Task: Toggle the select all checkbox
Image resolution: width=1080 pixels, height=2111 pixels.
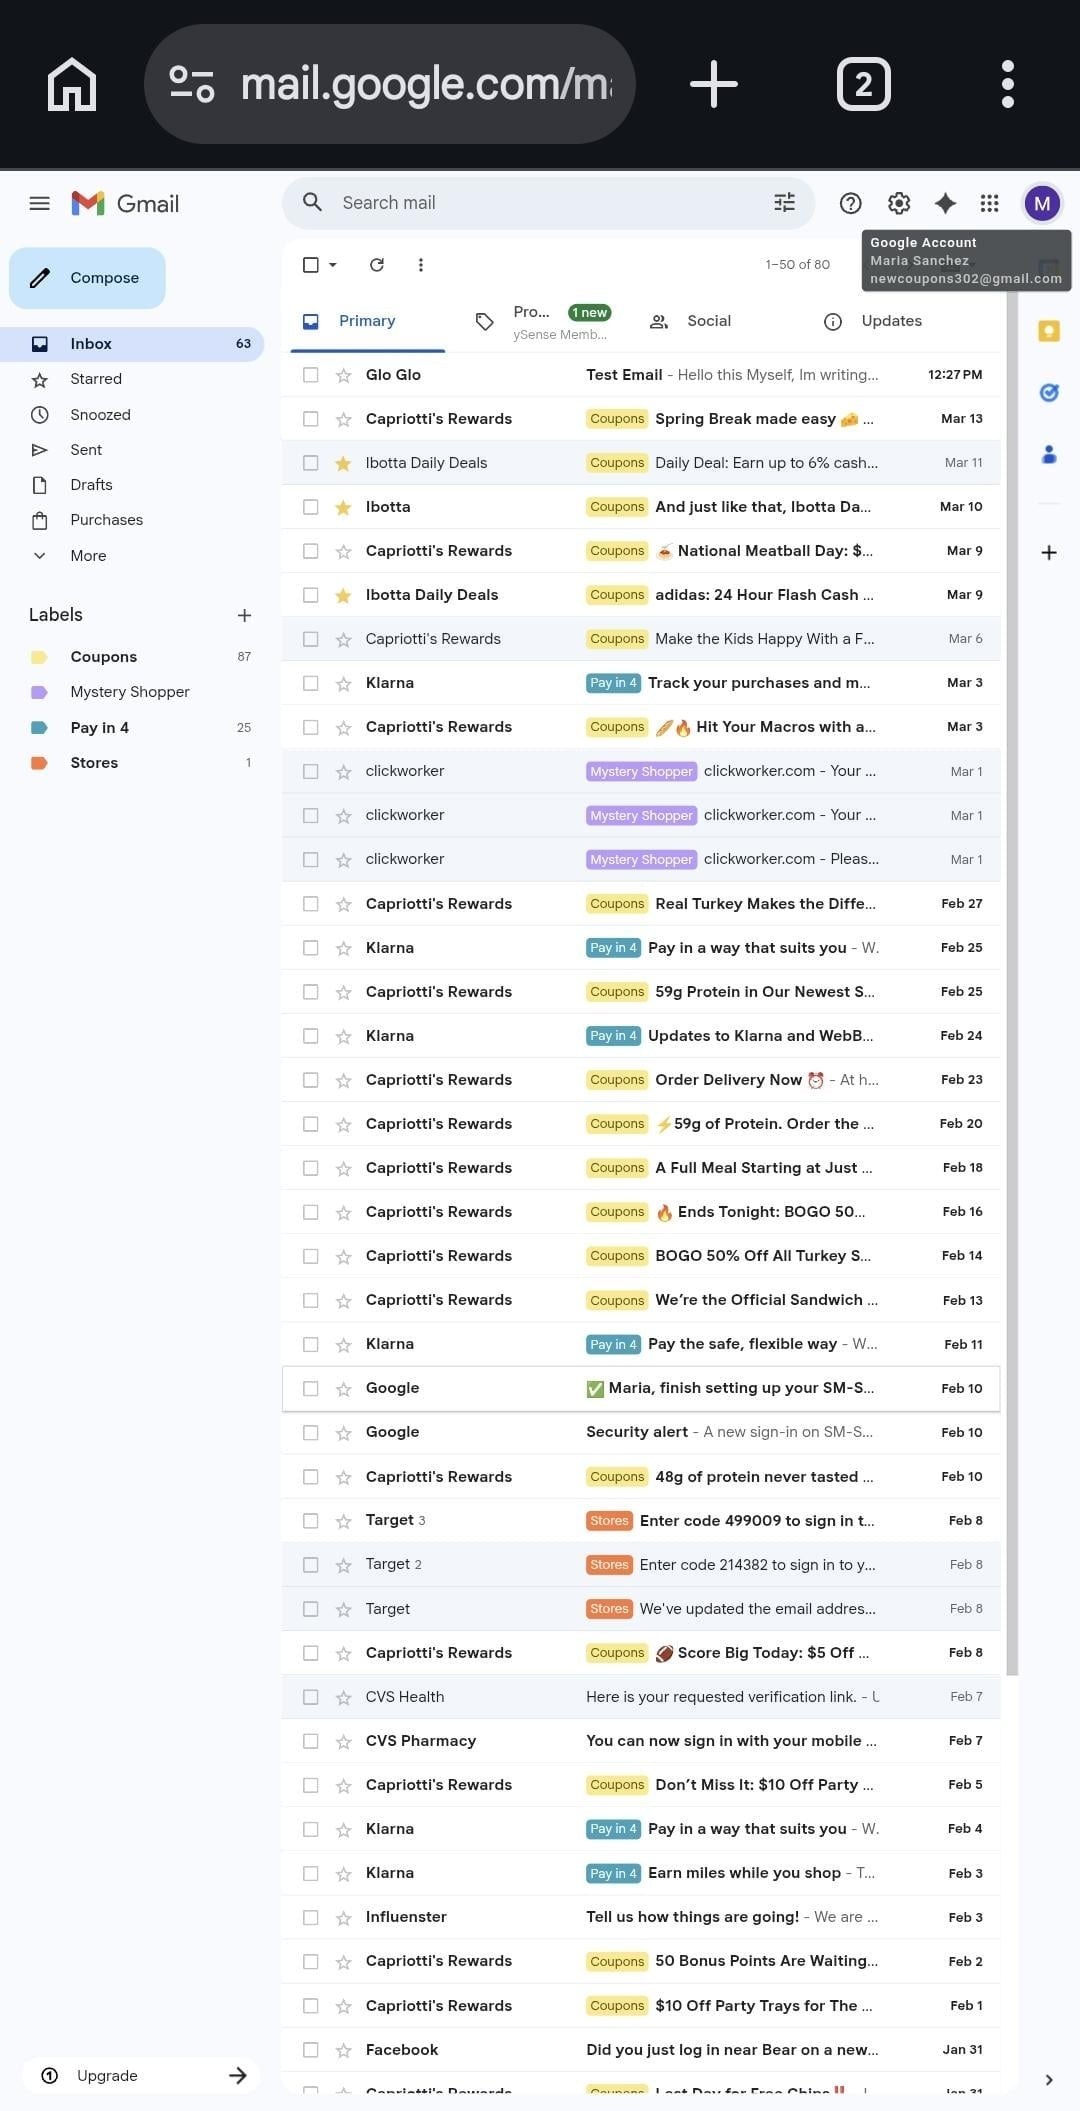Action: pyautogui.click(x=311, y=265)
